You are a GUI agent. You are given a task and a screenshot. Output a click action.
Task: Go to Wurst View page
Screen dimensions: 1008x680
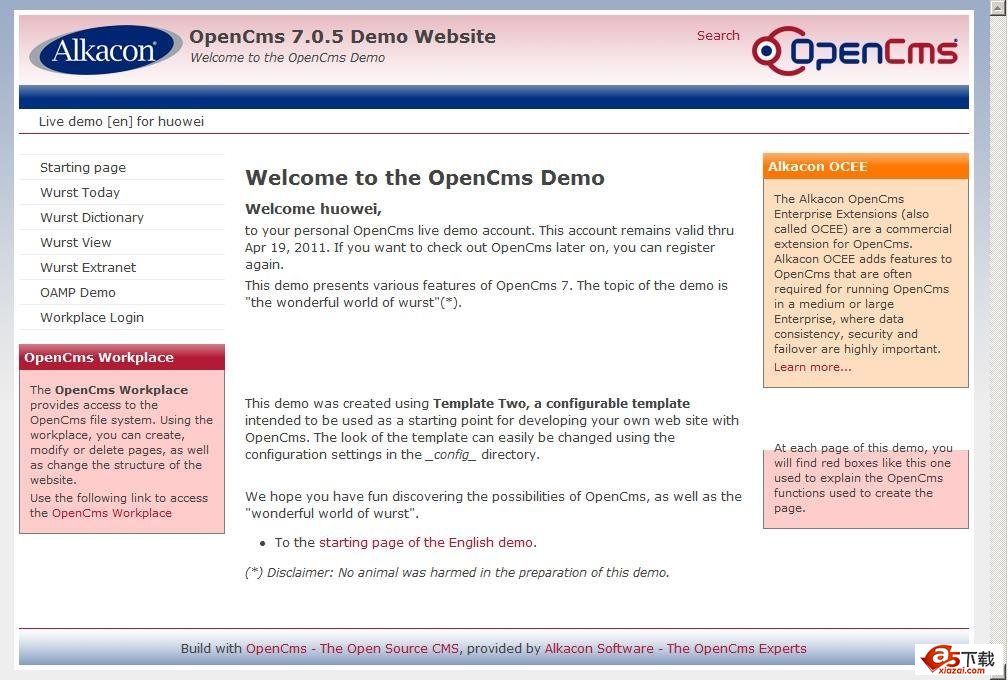(x=76, y=242)
